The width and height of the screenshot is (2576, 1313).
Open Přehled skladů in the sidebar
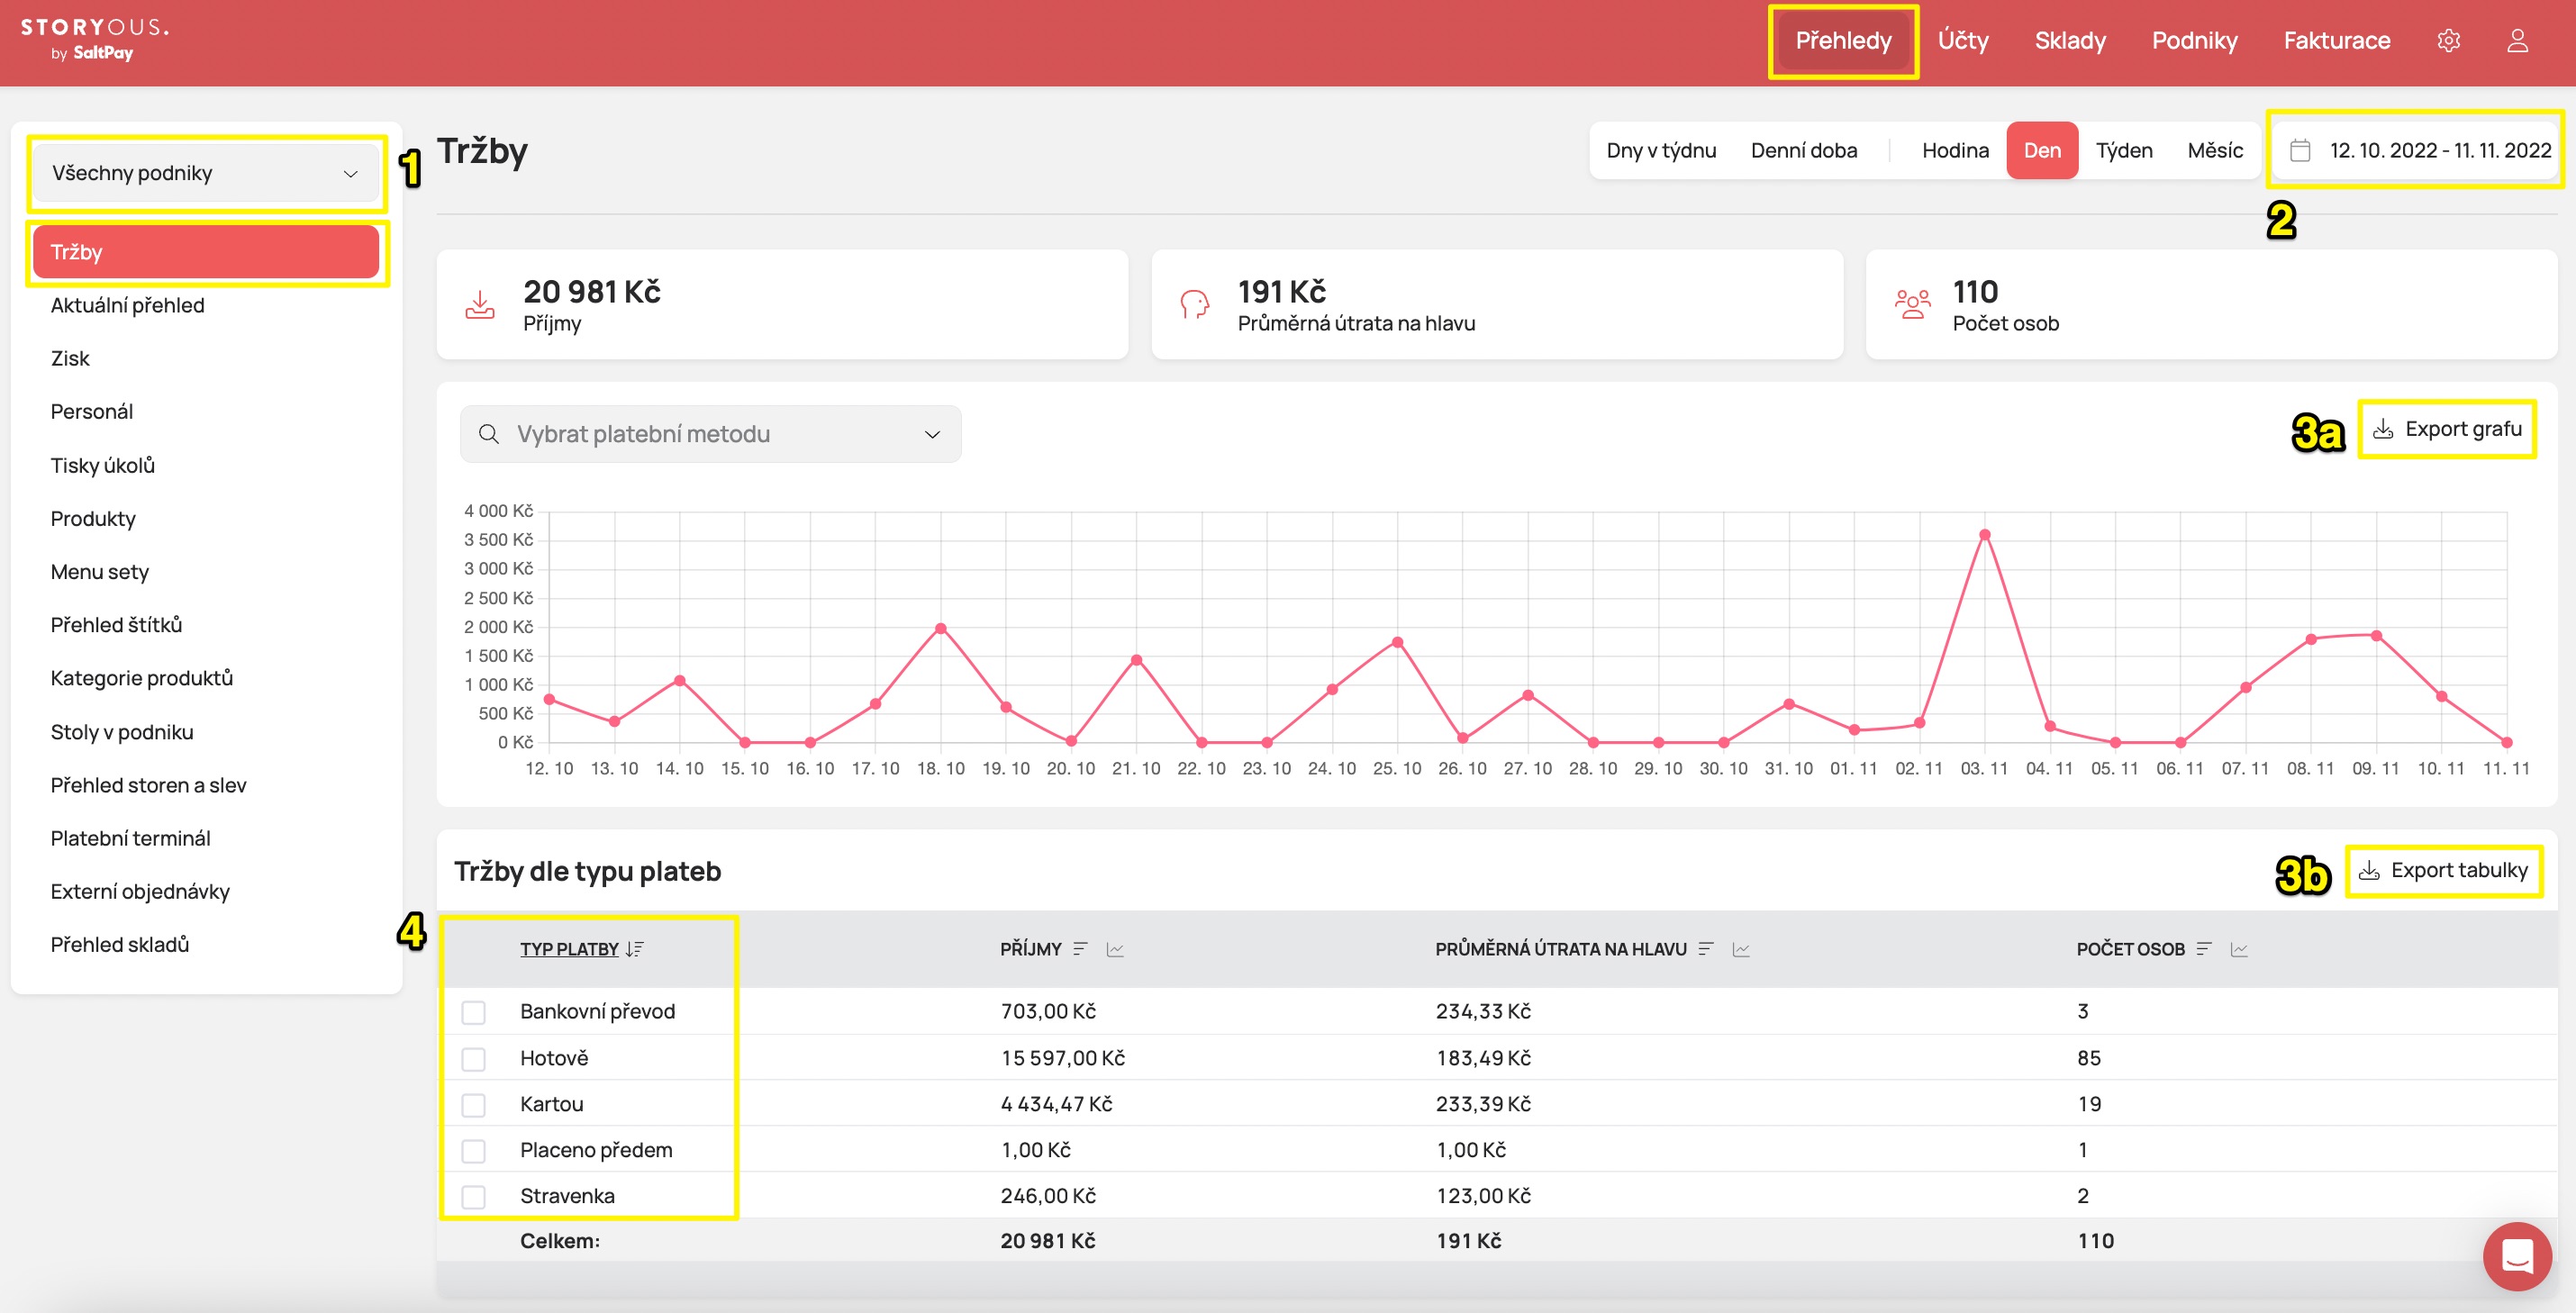120,944
